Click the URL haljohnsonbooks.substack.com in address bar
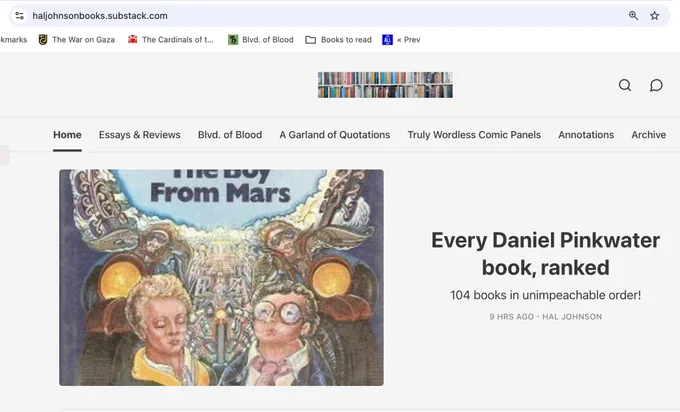The width and height of the screenshot is (680, 412). click(x=100, y=16)
